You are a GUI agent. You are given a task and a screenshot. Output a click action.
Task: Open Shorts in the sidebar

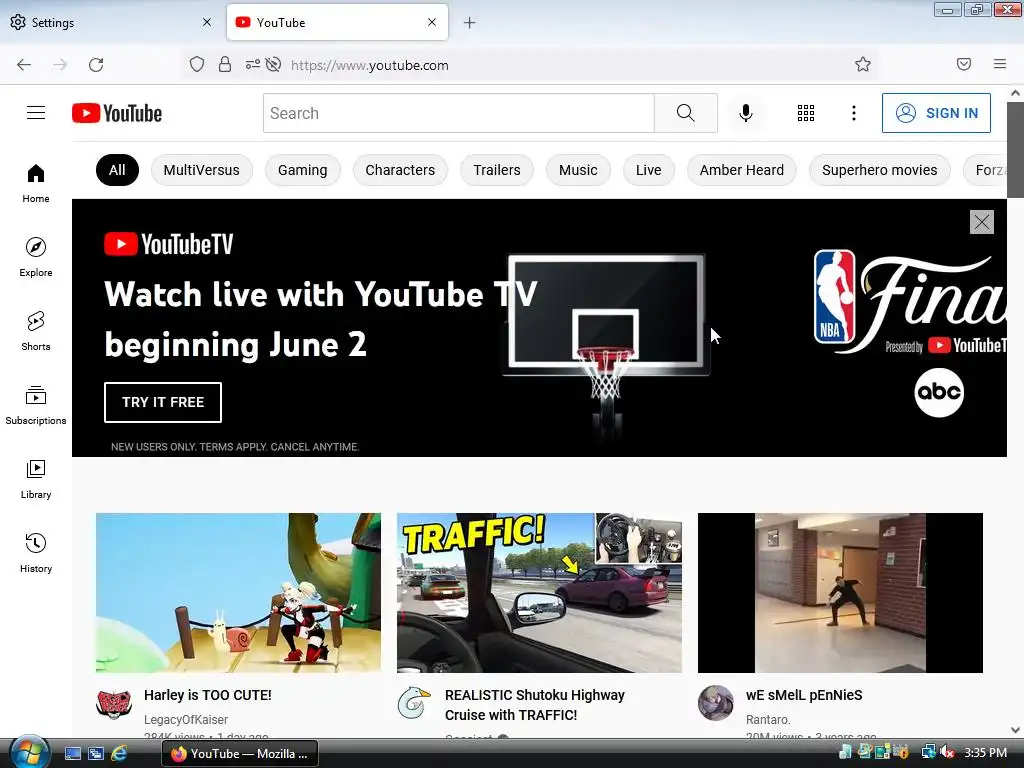pyautogui.click(x=36, y=331)
